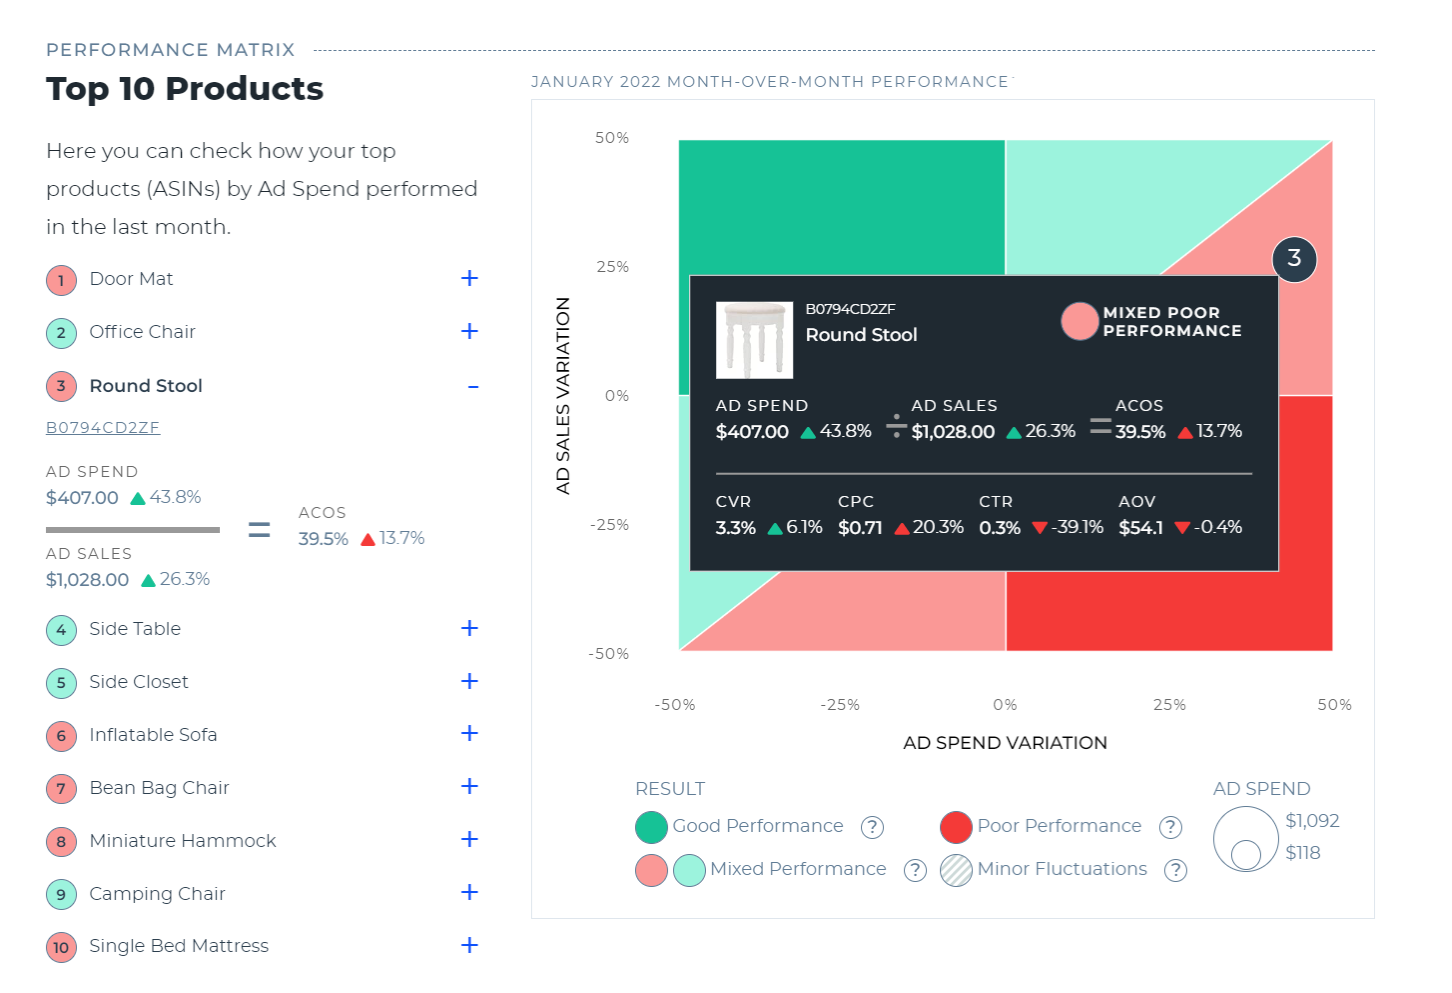Click the red Poor Performance color swatch
1452x993 pixels.
[x=955, y=826]
